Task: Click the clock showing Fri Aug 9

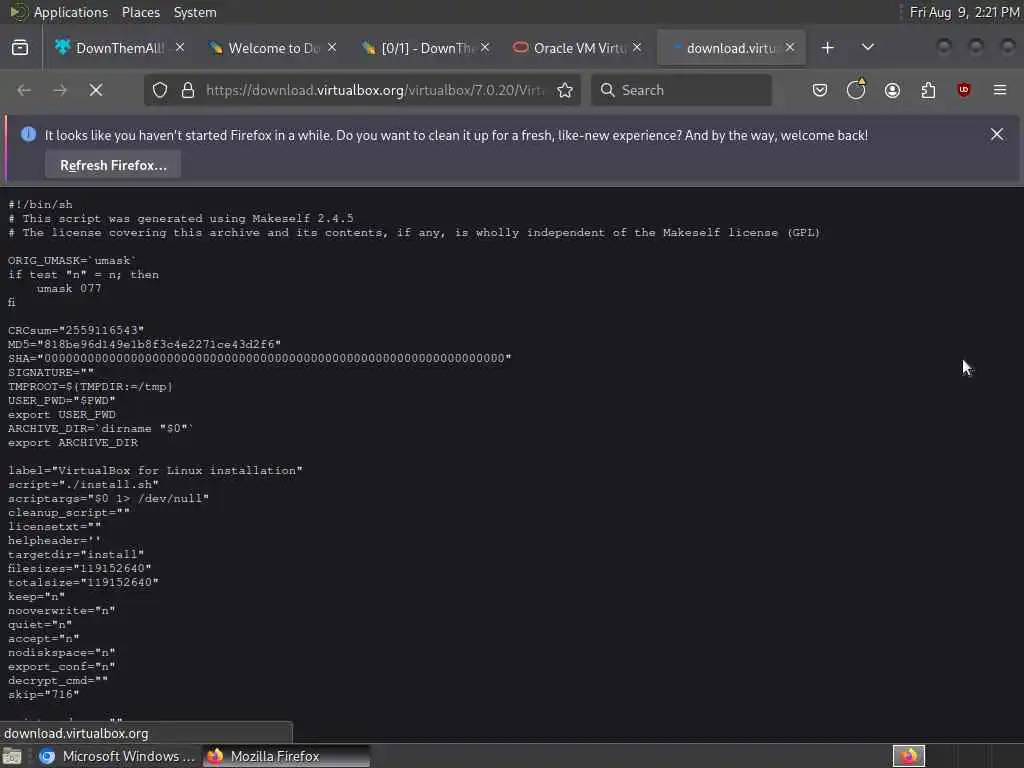Action: point(964,12)
